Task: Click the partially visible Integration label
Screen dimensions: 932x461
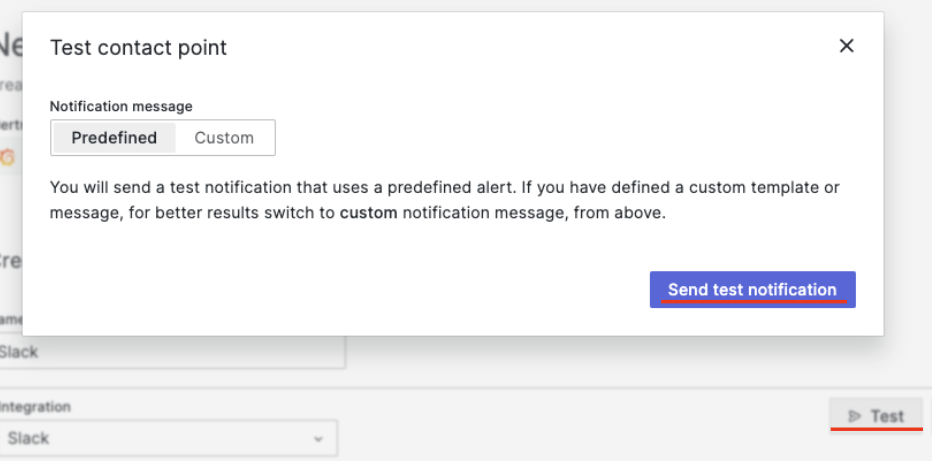Action: coord(36,407)
